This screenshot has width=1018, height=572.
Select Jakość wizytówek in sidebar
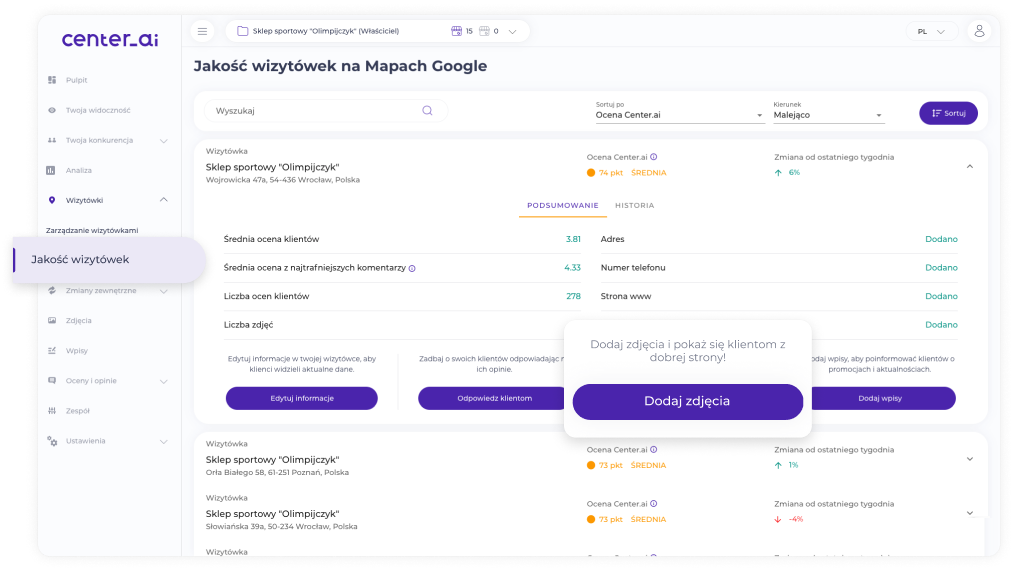coord(80,260)
